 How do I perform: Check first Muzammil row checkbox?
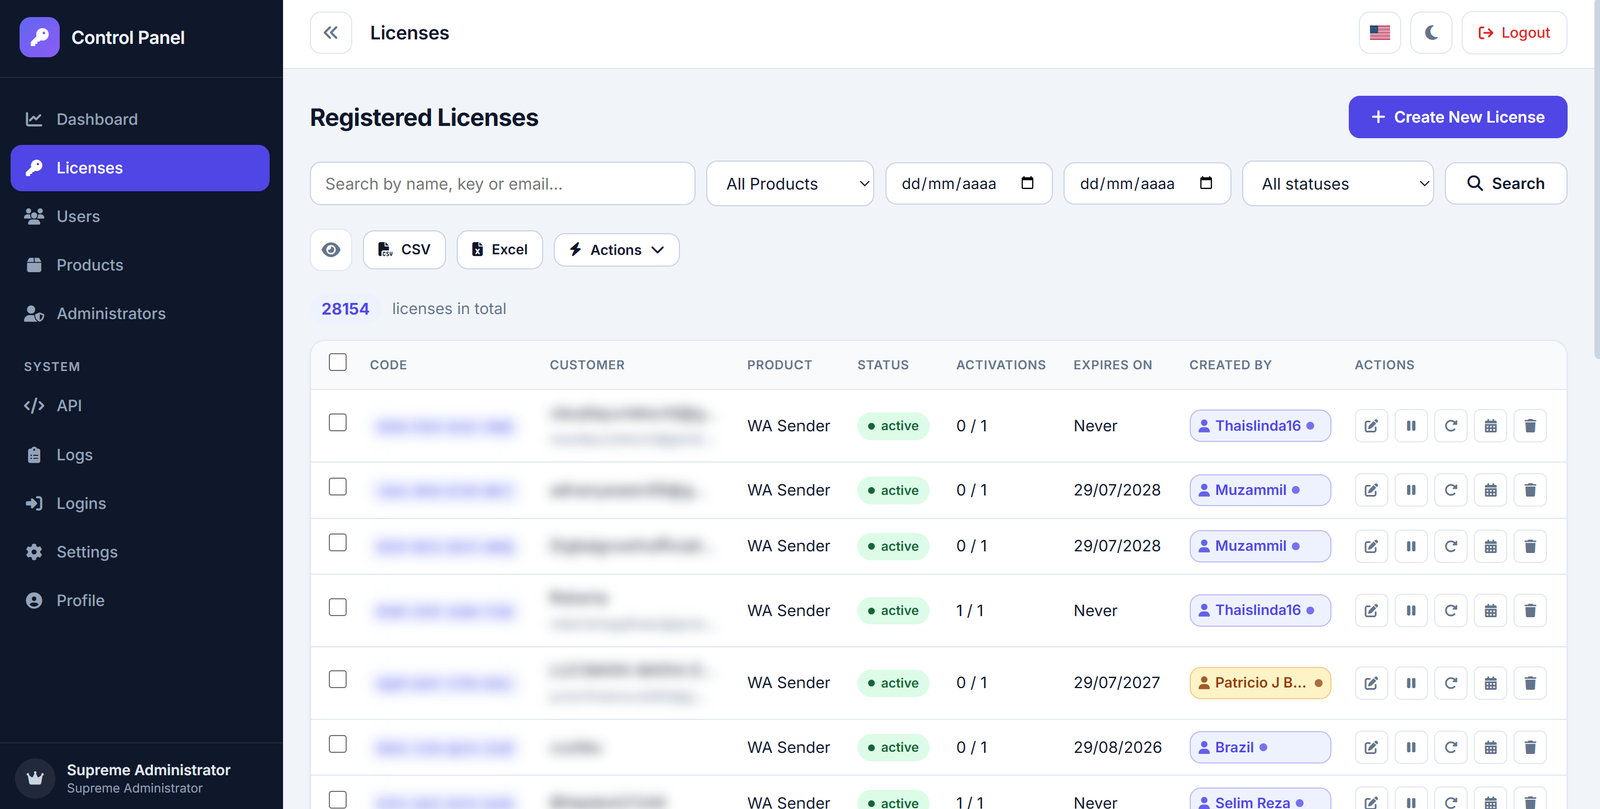(x=338, y=487)
